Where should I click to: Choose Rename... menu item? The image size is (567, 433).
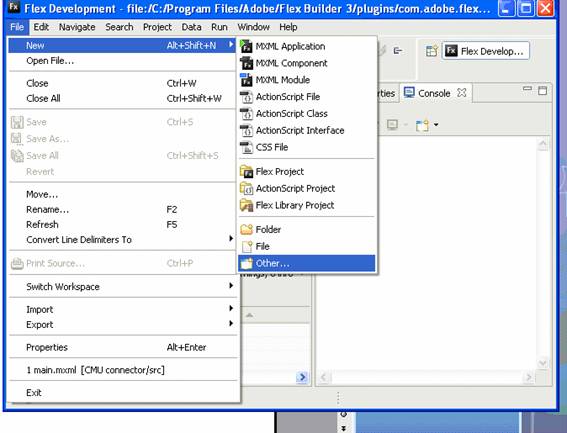[x=122, y=209]
